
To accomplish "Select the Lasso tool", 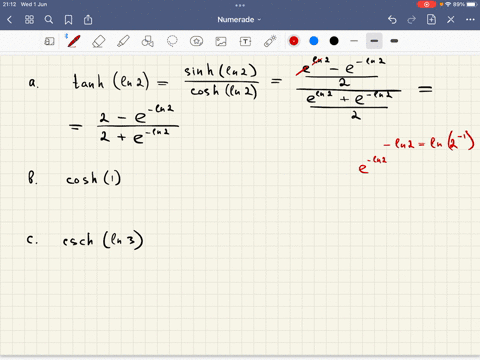I will [x=172, y=41].
